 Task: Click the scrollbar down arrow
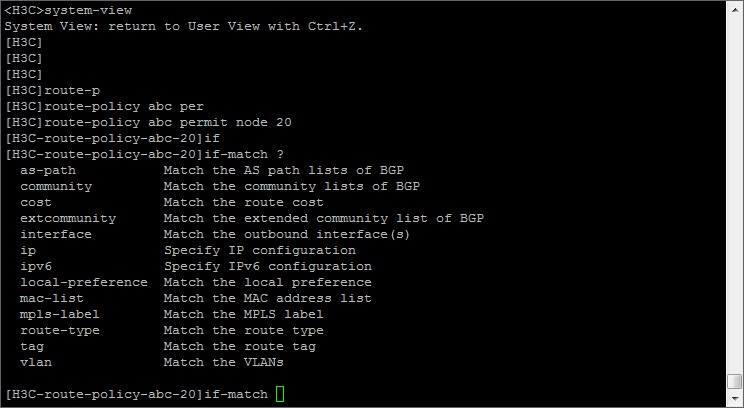point(735,398)
